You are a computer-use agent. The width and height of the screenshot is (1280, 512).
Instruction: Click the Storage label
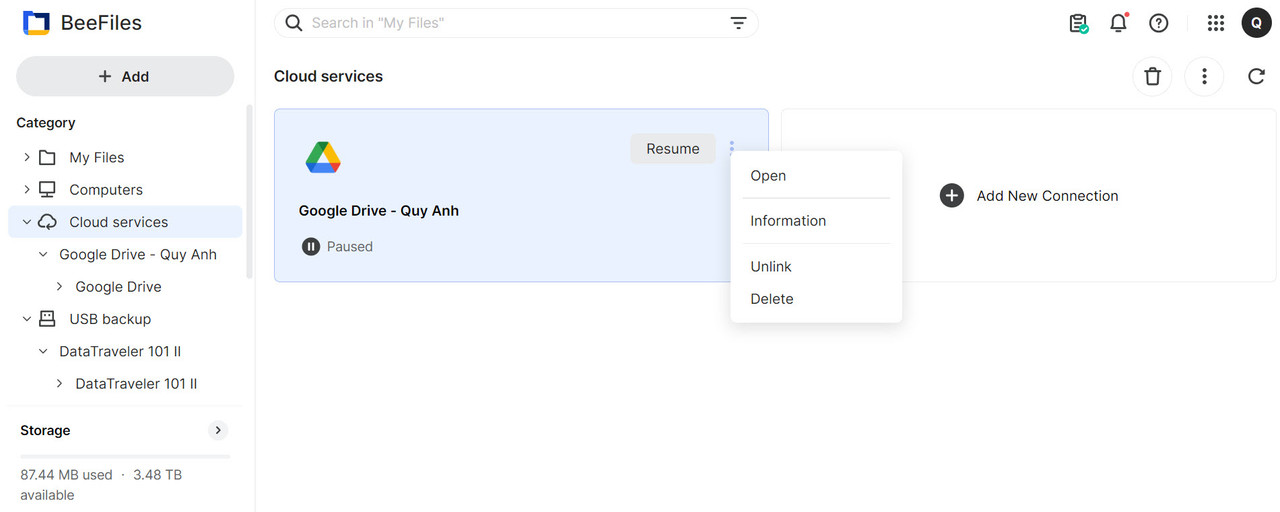[45, 430]
